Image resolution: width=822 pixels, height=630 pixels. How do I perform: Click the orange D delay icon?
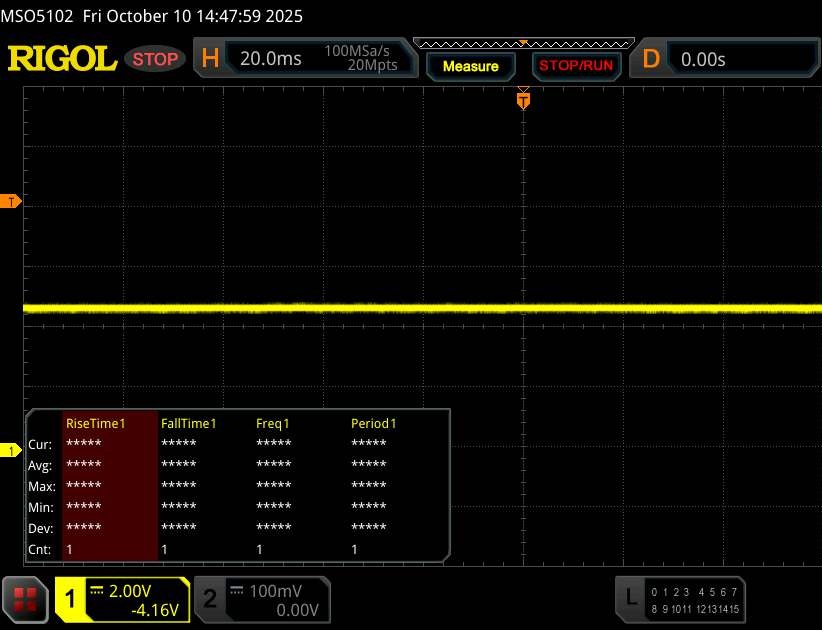[x=651, y=59]
